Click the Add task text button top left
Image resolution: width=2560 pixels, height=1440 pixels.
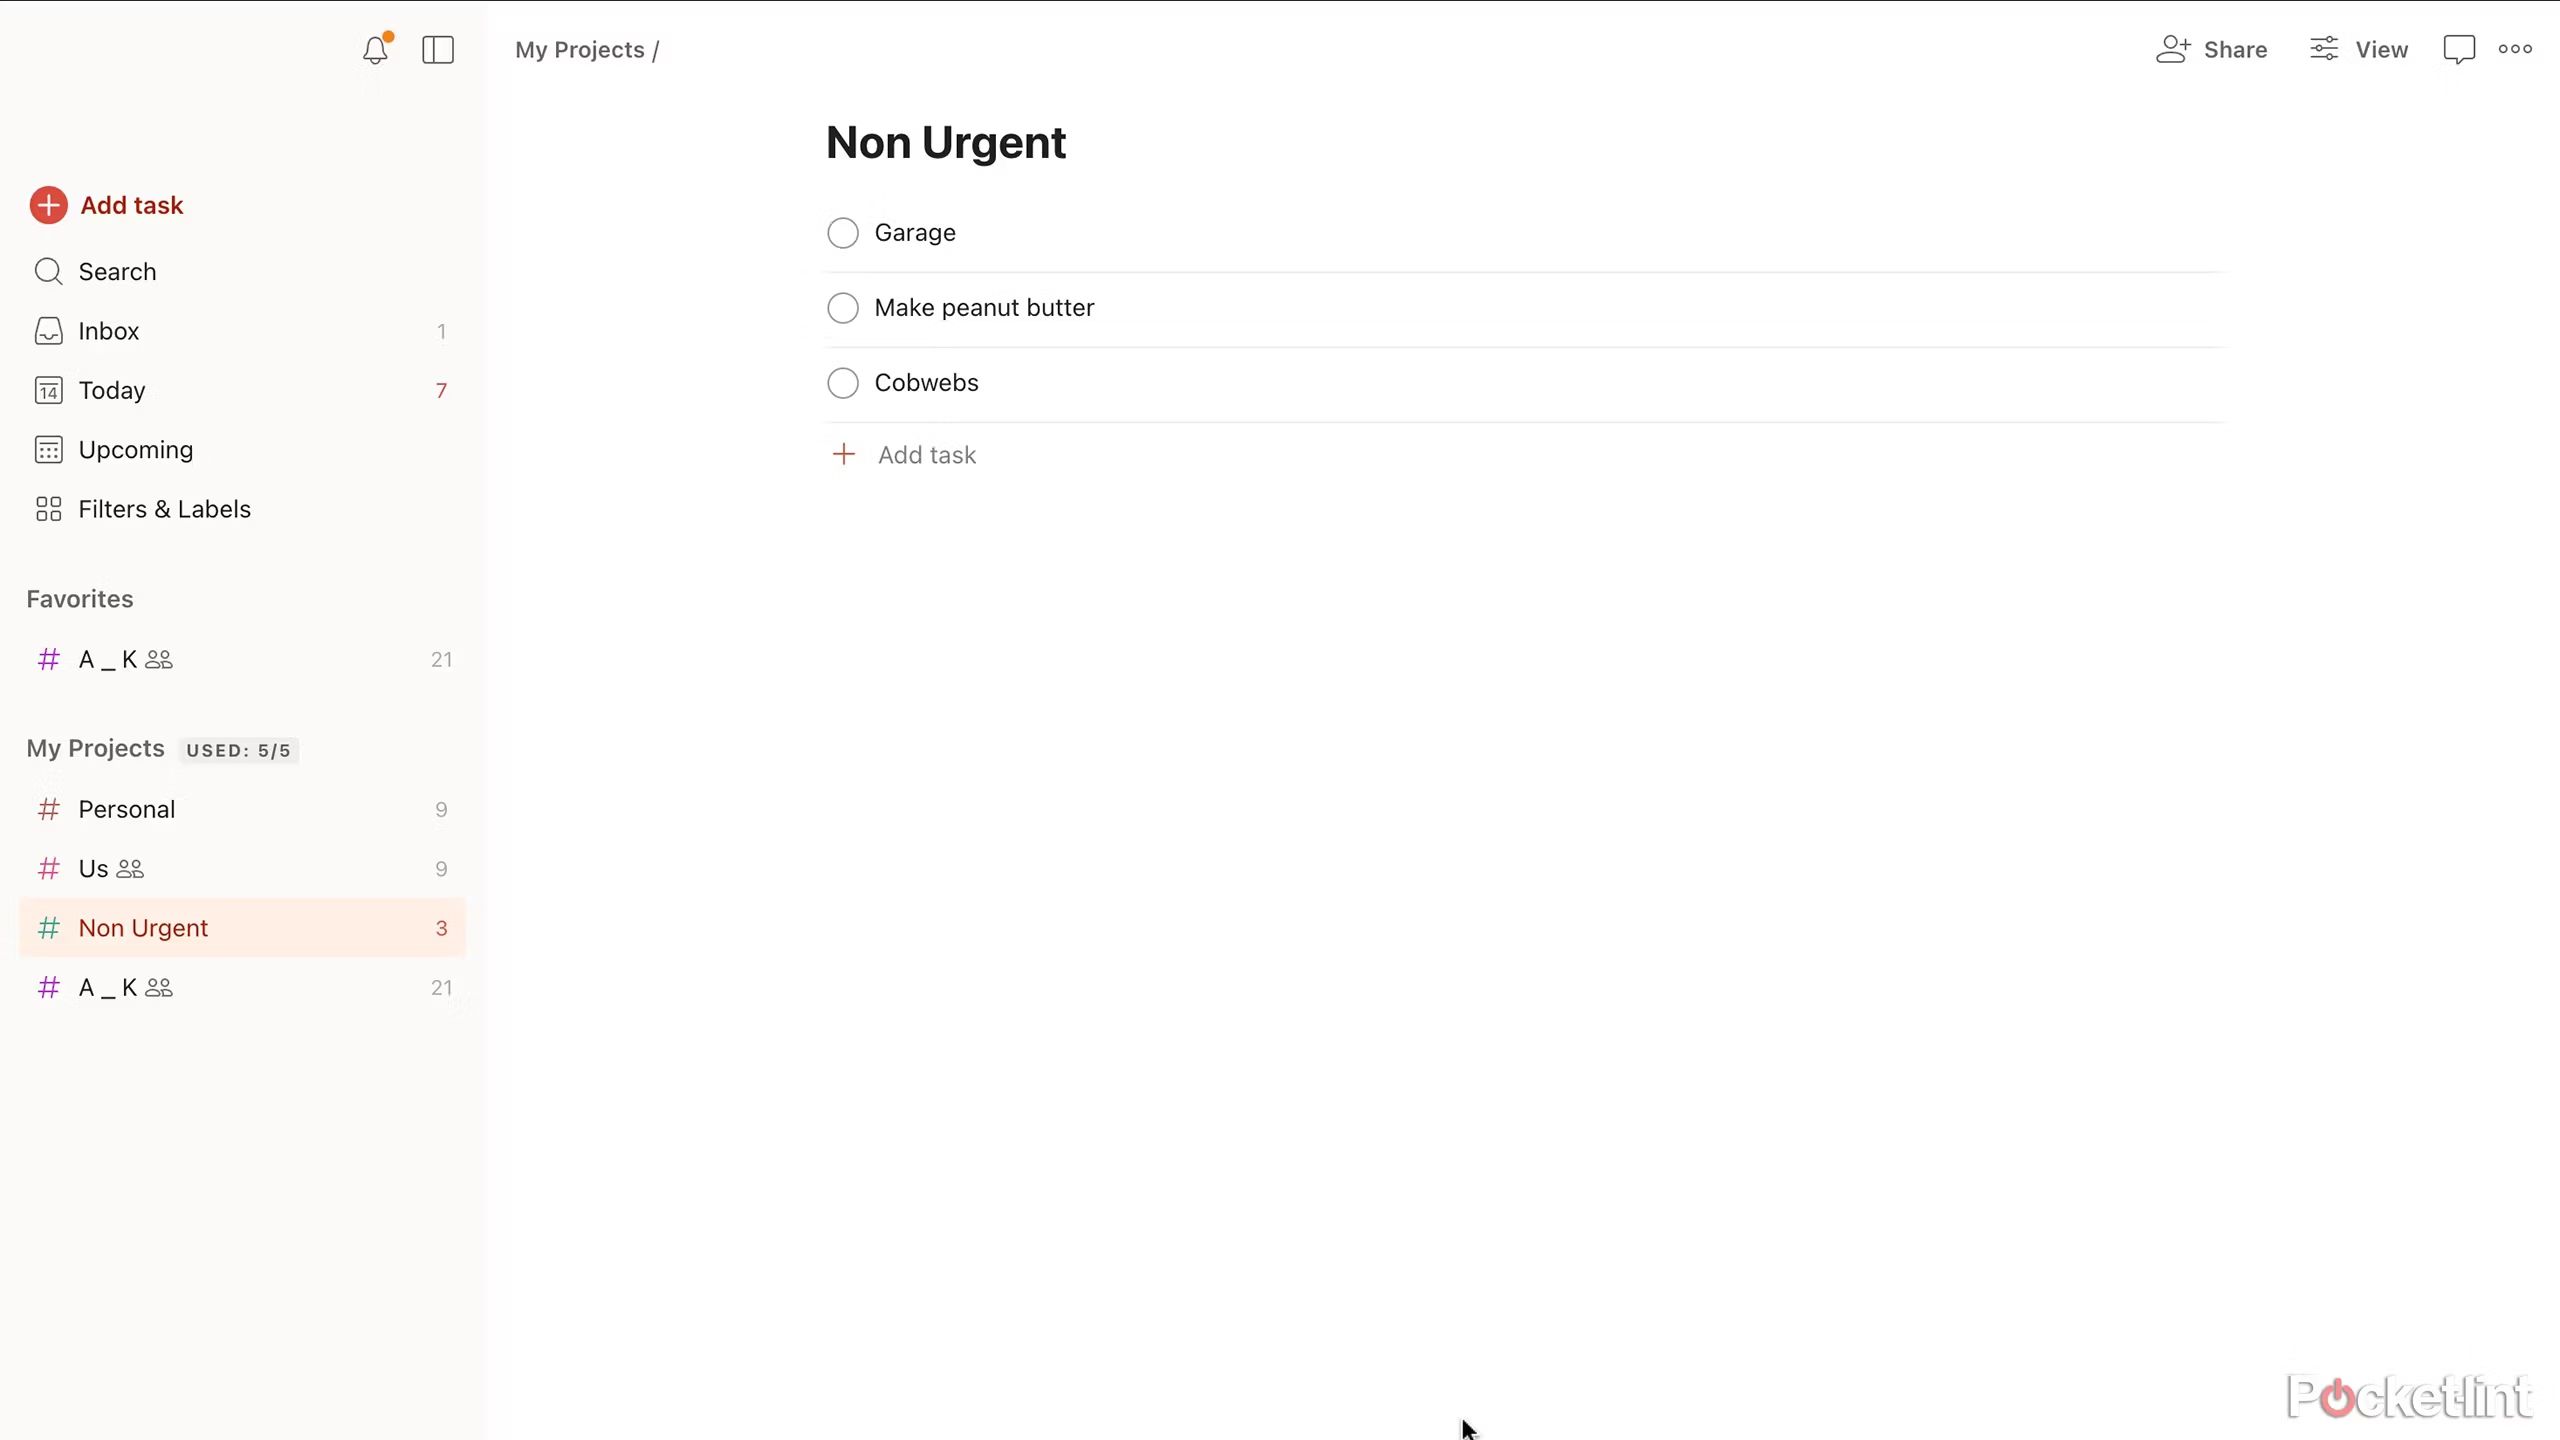132,206
